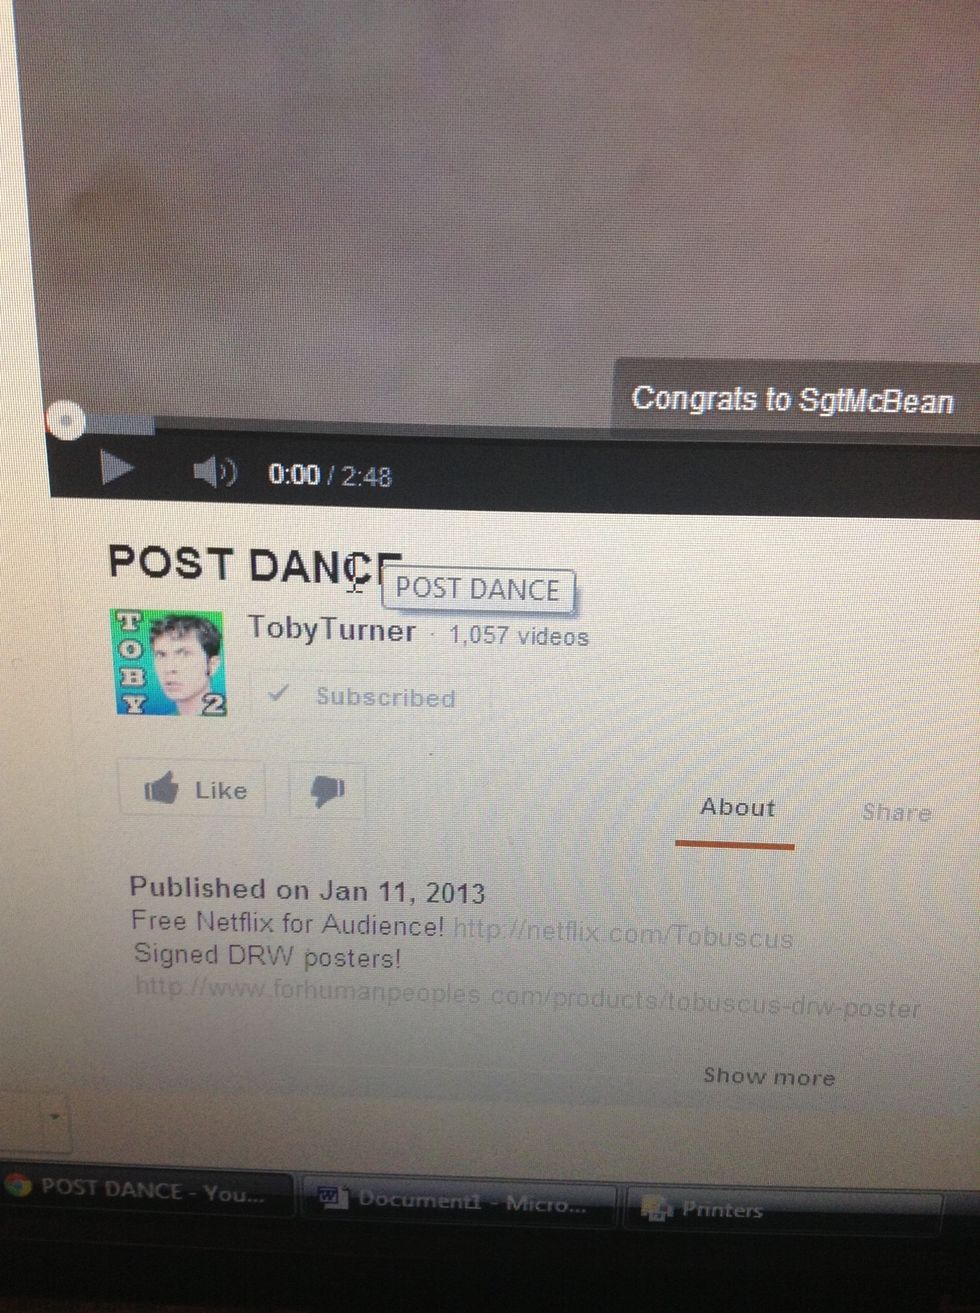
Task: Click the video scrubber handle at start
Action: click(67, 421)
